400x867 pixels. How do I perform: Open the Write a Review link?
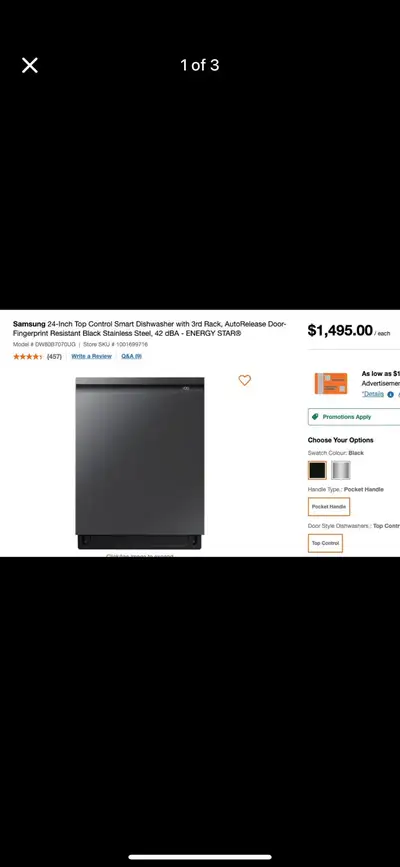point(91,357)
